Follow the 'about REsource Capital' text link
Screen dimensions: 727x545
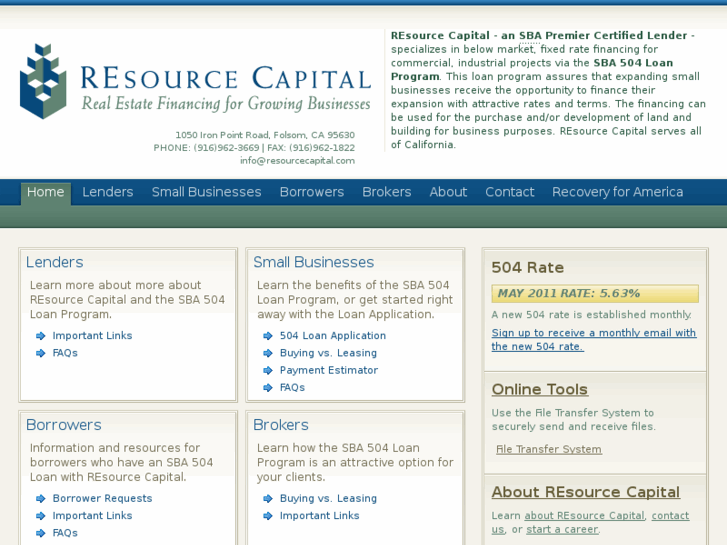(x=584, y=515)
